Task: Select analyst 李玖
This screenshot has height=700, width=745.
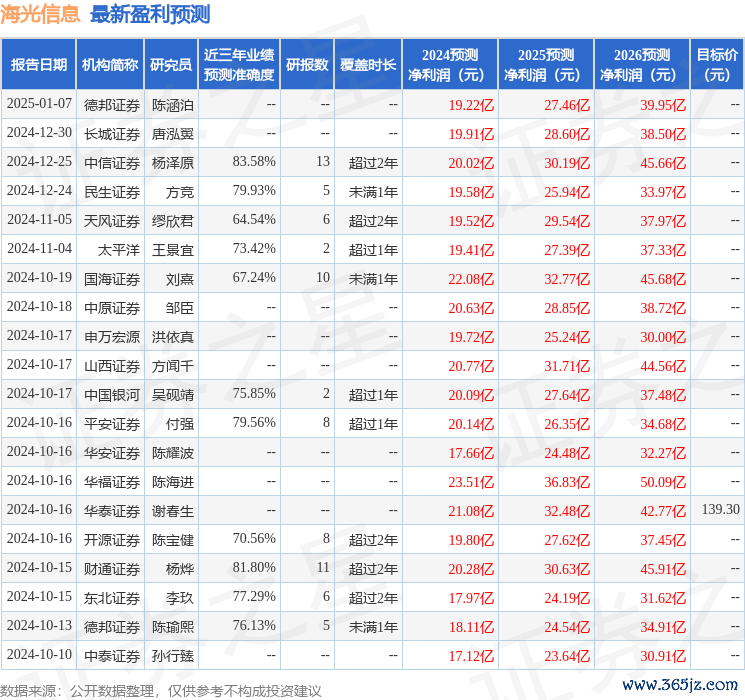Action: 180,598
